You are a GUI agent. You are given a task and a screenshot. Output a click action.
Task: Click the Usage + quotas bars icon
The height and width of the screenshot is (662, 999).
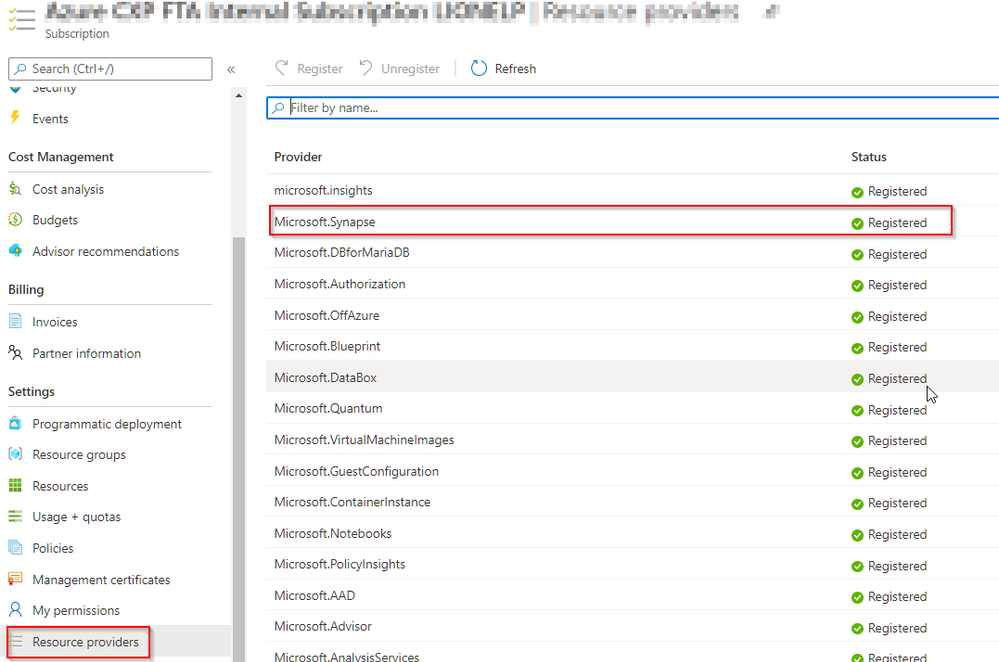point(15,516)
